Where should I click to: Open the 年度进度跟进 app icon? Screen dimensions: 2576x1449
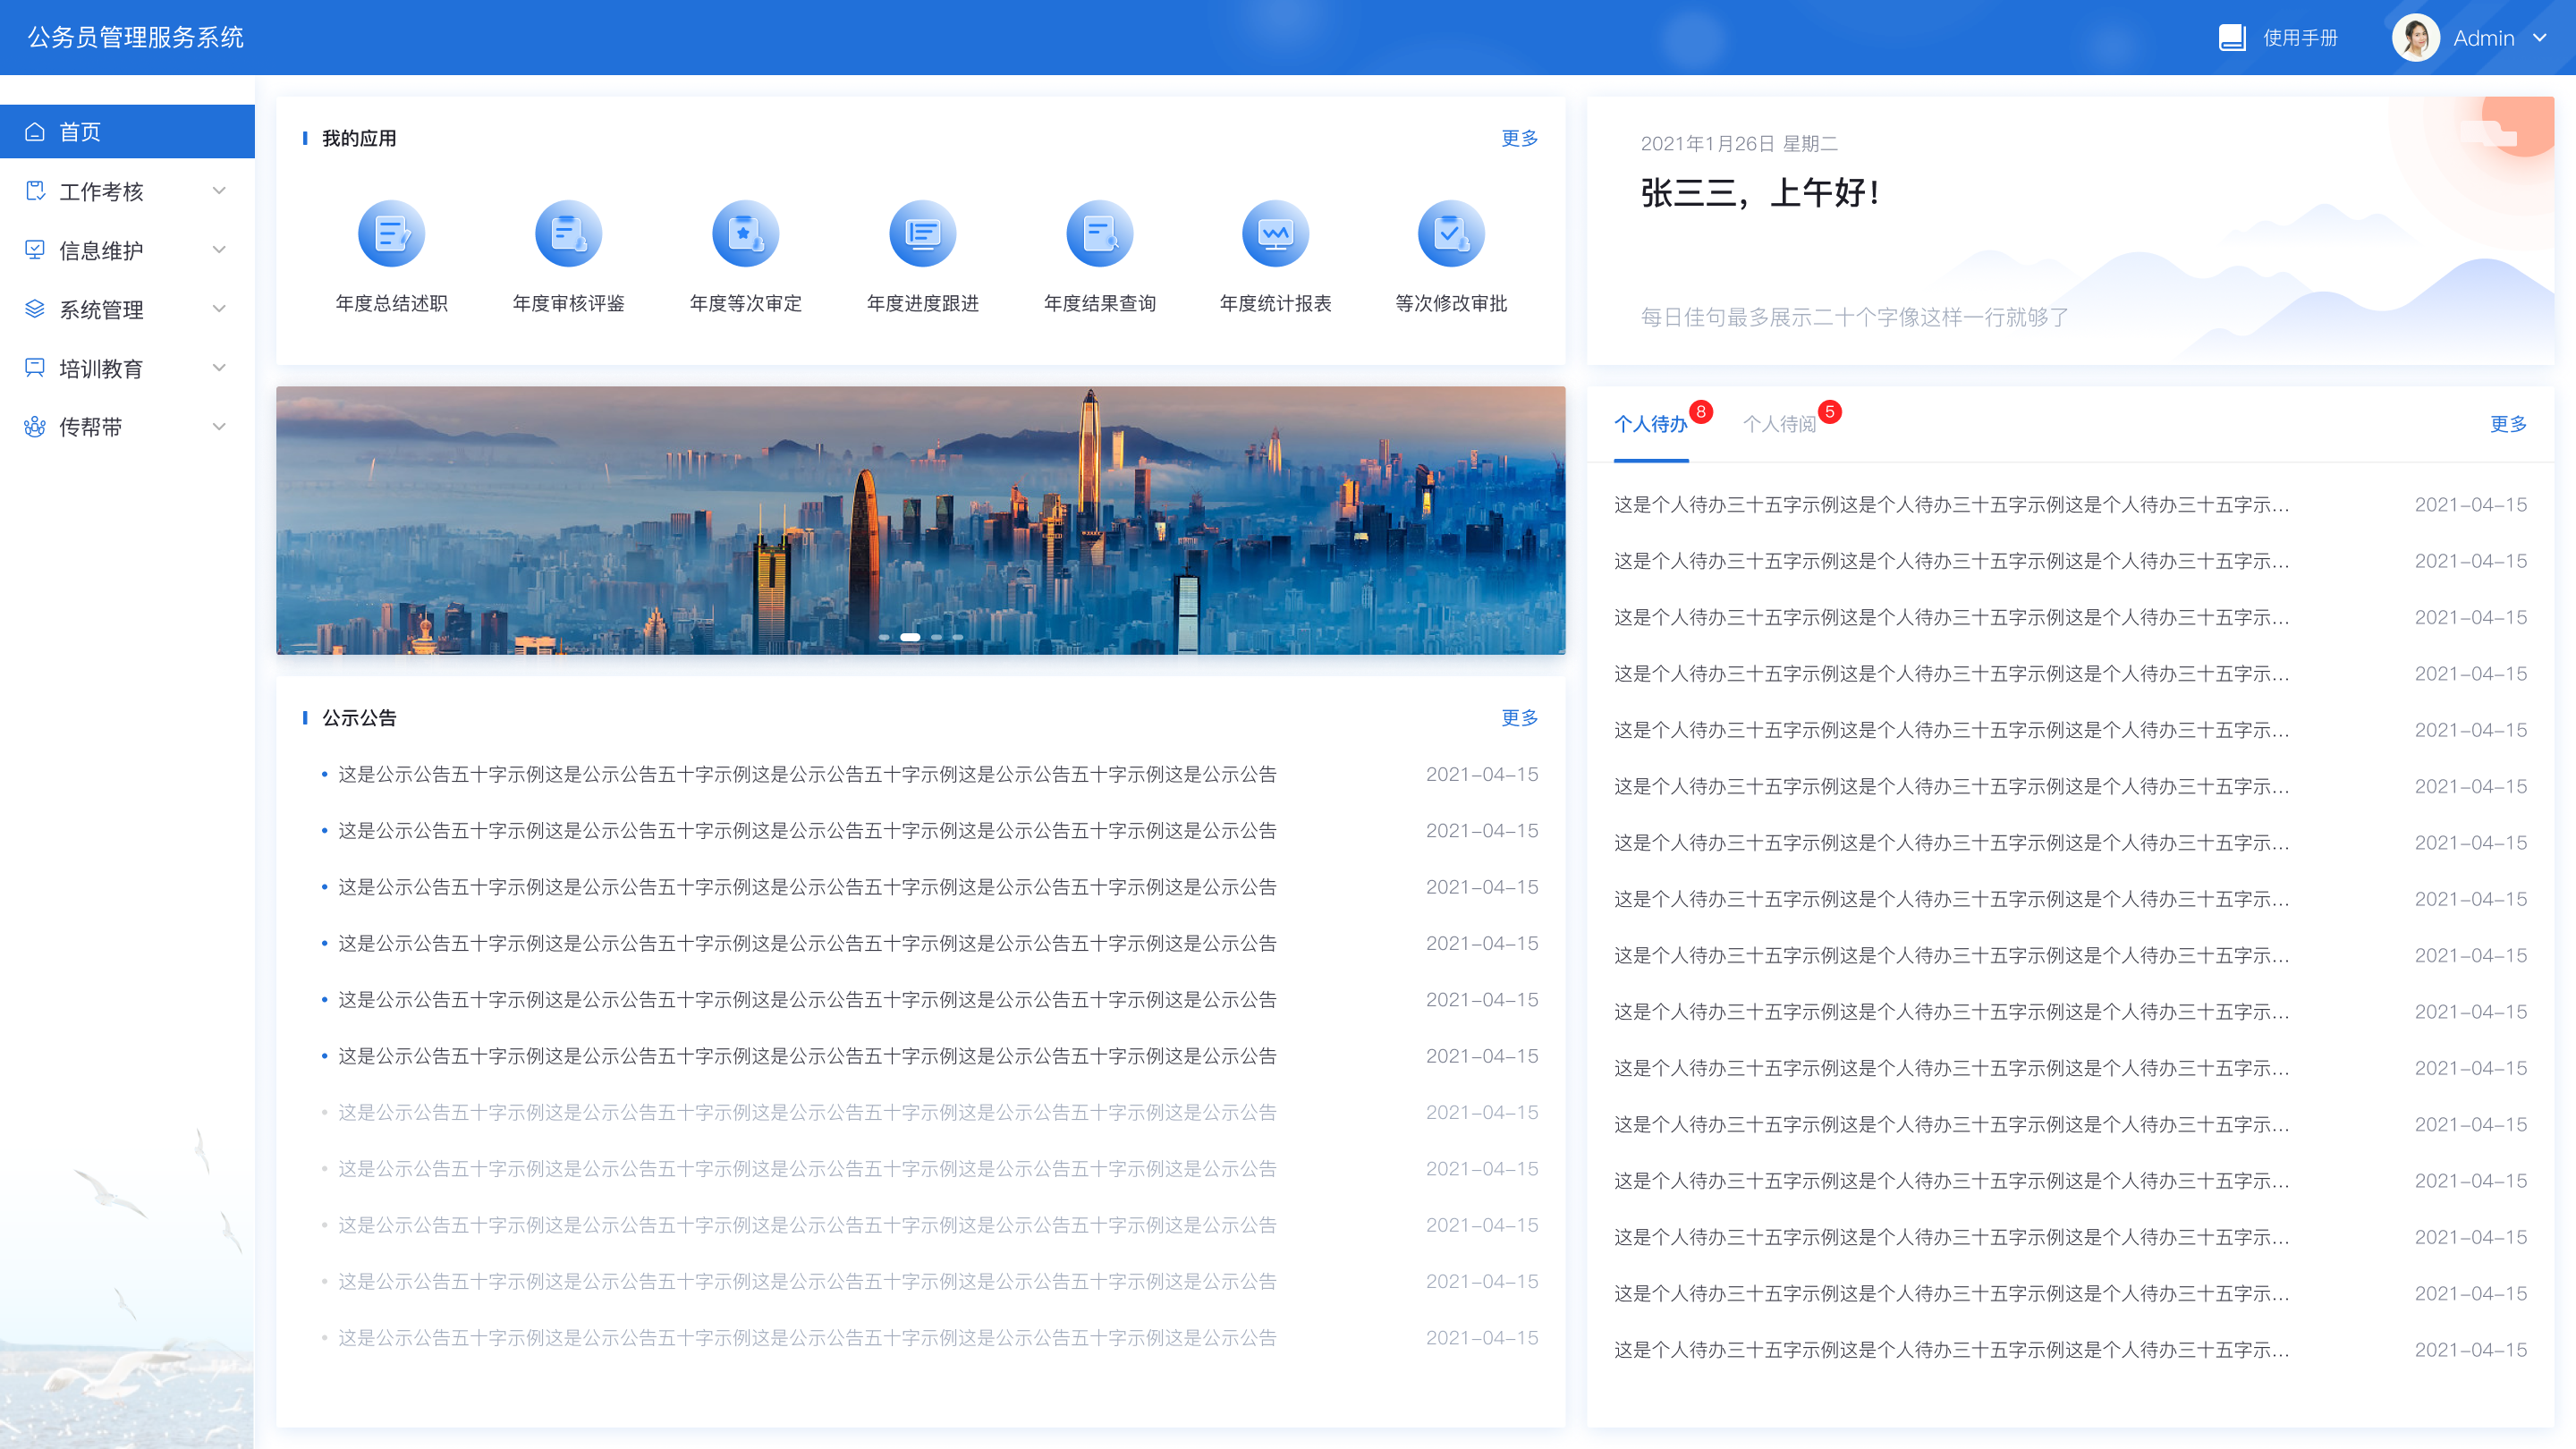point(922,234)
